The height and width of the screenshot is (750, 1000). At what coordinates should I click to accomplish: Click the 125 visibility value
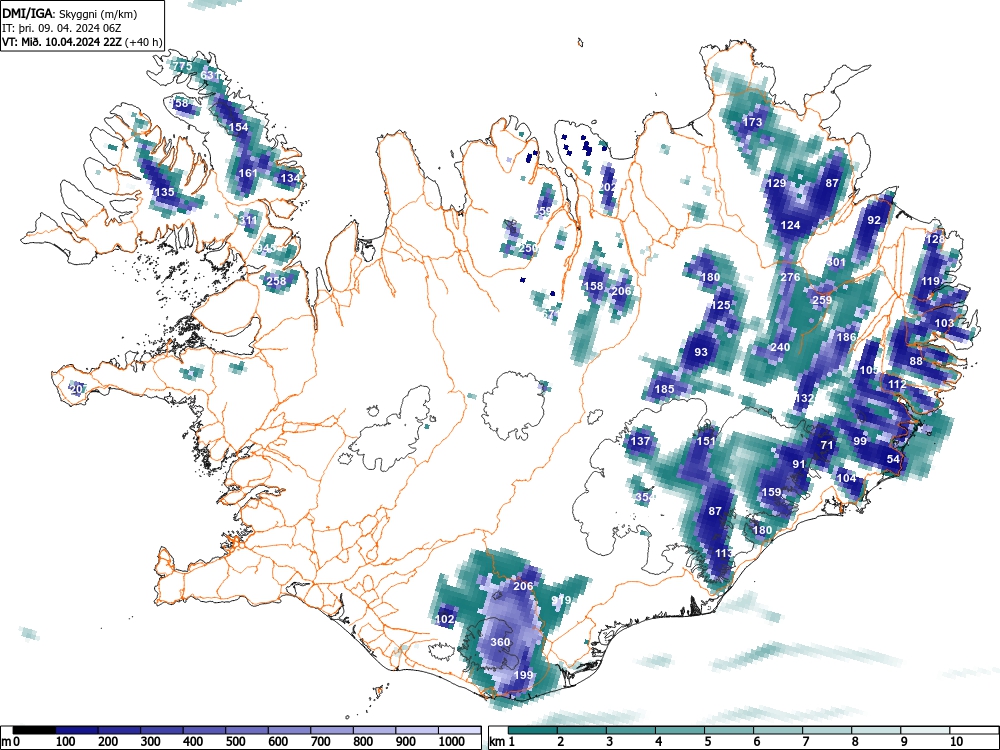(x=720, y=305)
